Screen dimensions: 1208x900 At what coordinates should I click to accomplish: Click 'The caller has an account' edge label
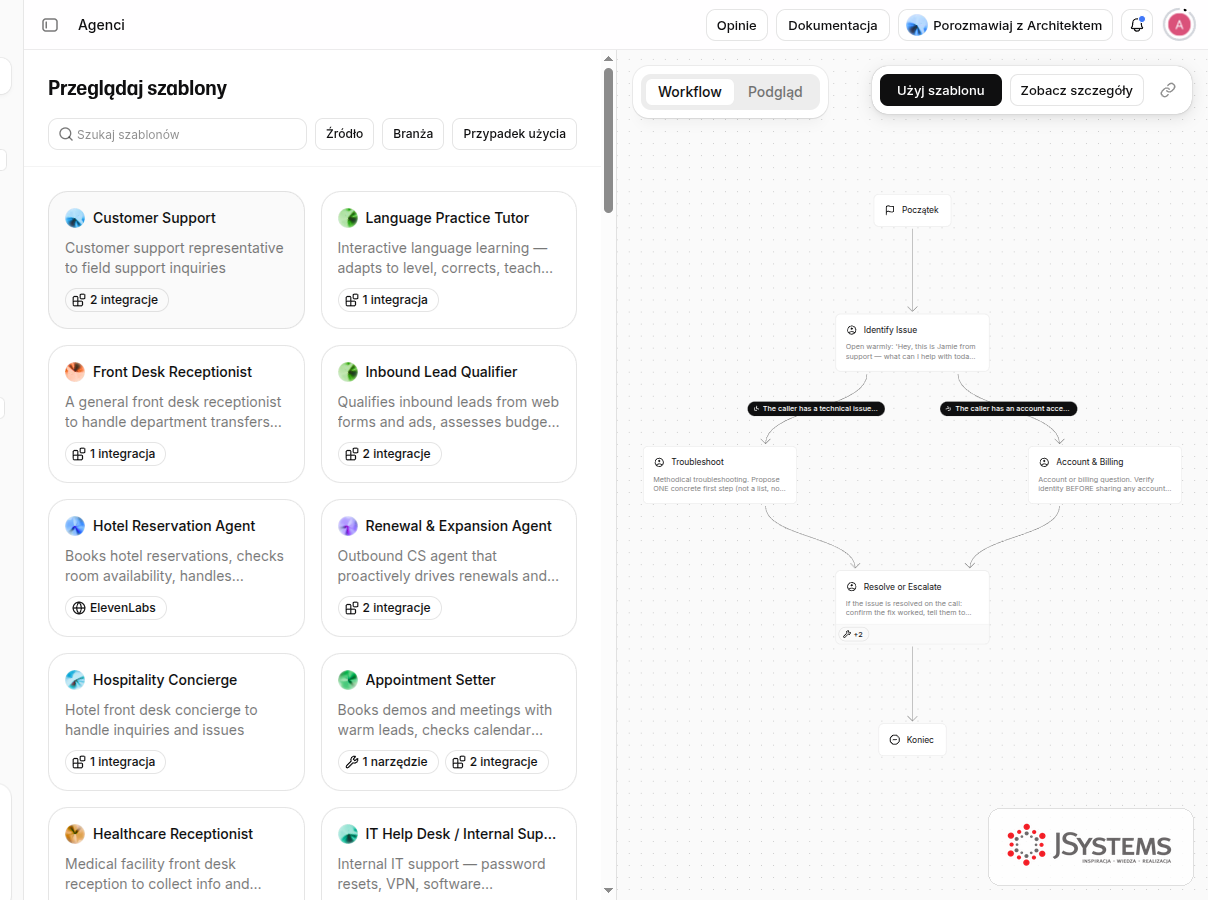[x=1009, y=409]
